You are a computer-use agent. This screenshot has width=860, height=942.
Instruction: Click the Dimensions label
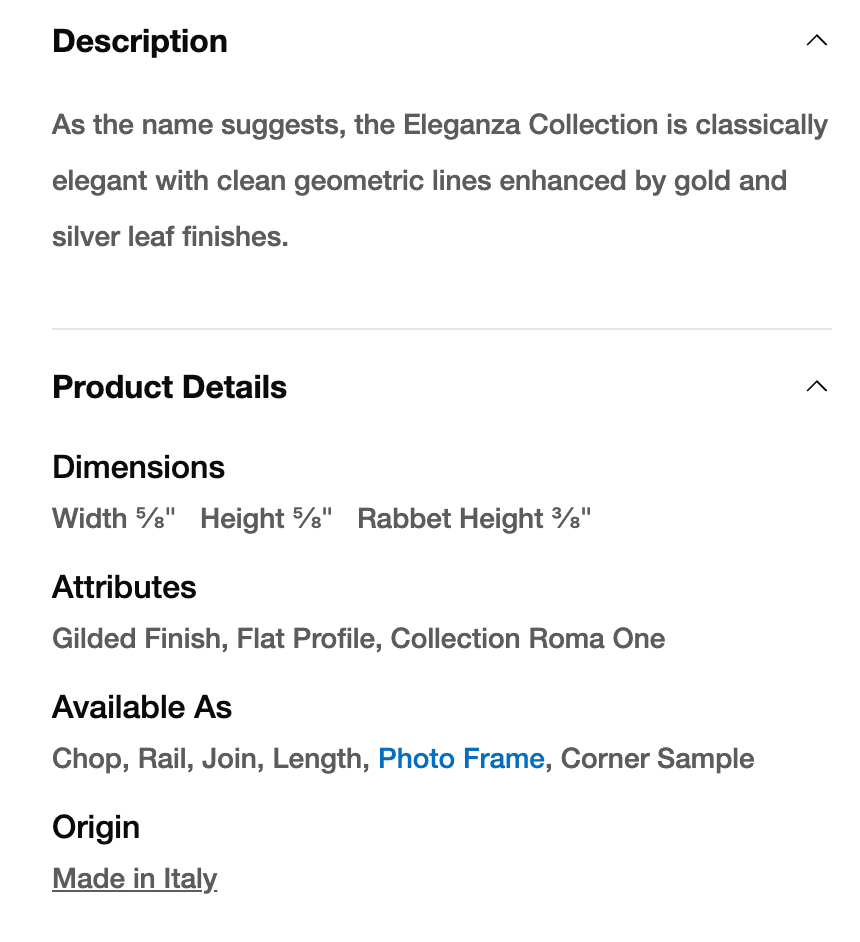click(138, 467)
